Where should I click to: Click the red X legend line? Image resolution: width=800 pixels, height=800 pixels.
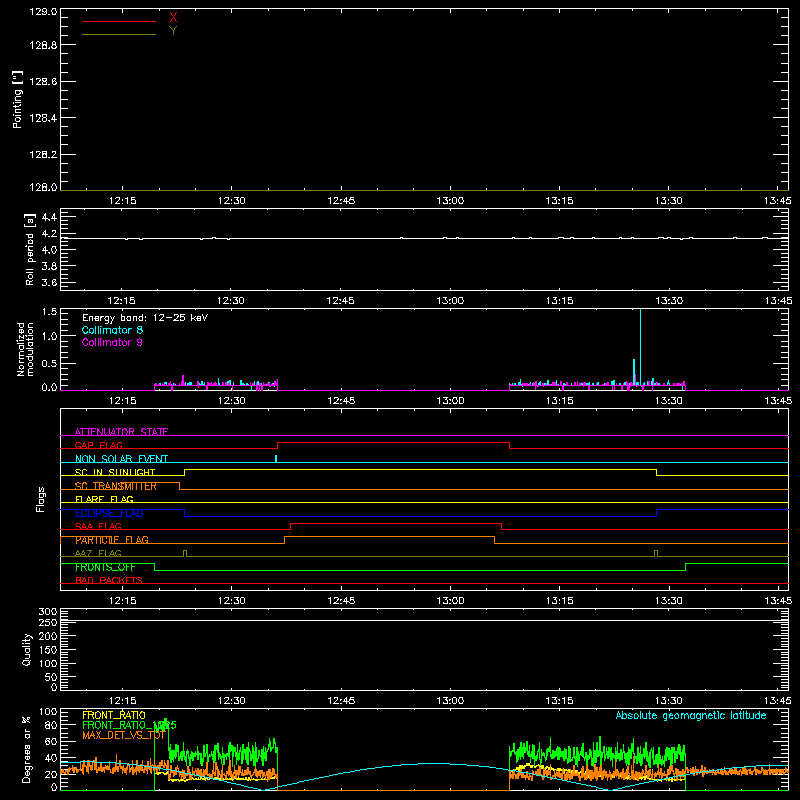point(119,21)
